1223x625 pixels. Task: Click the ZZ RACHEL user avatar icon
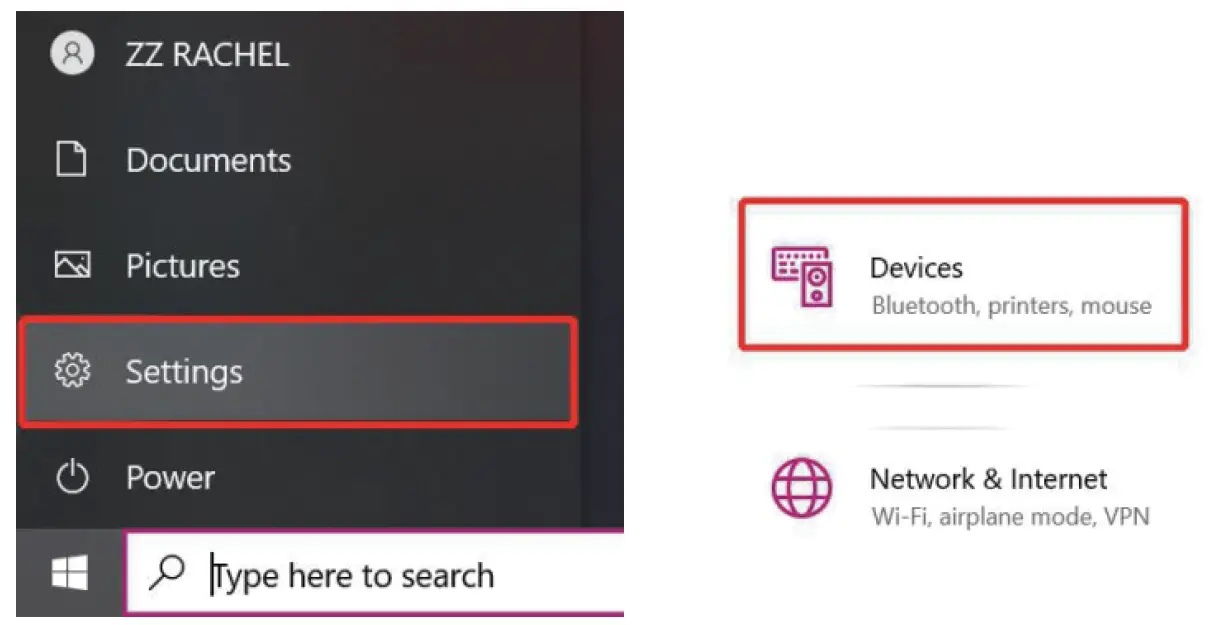[x=72, y=53]
